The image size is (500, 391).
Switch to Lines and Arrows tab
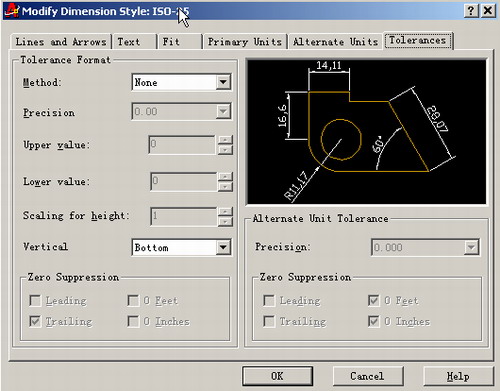pyautogui.click(x=61, y=42)
